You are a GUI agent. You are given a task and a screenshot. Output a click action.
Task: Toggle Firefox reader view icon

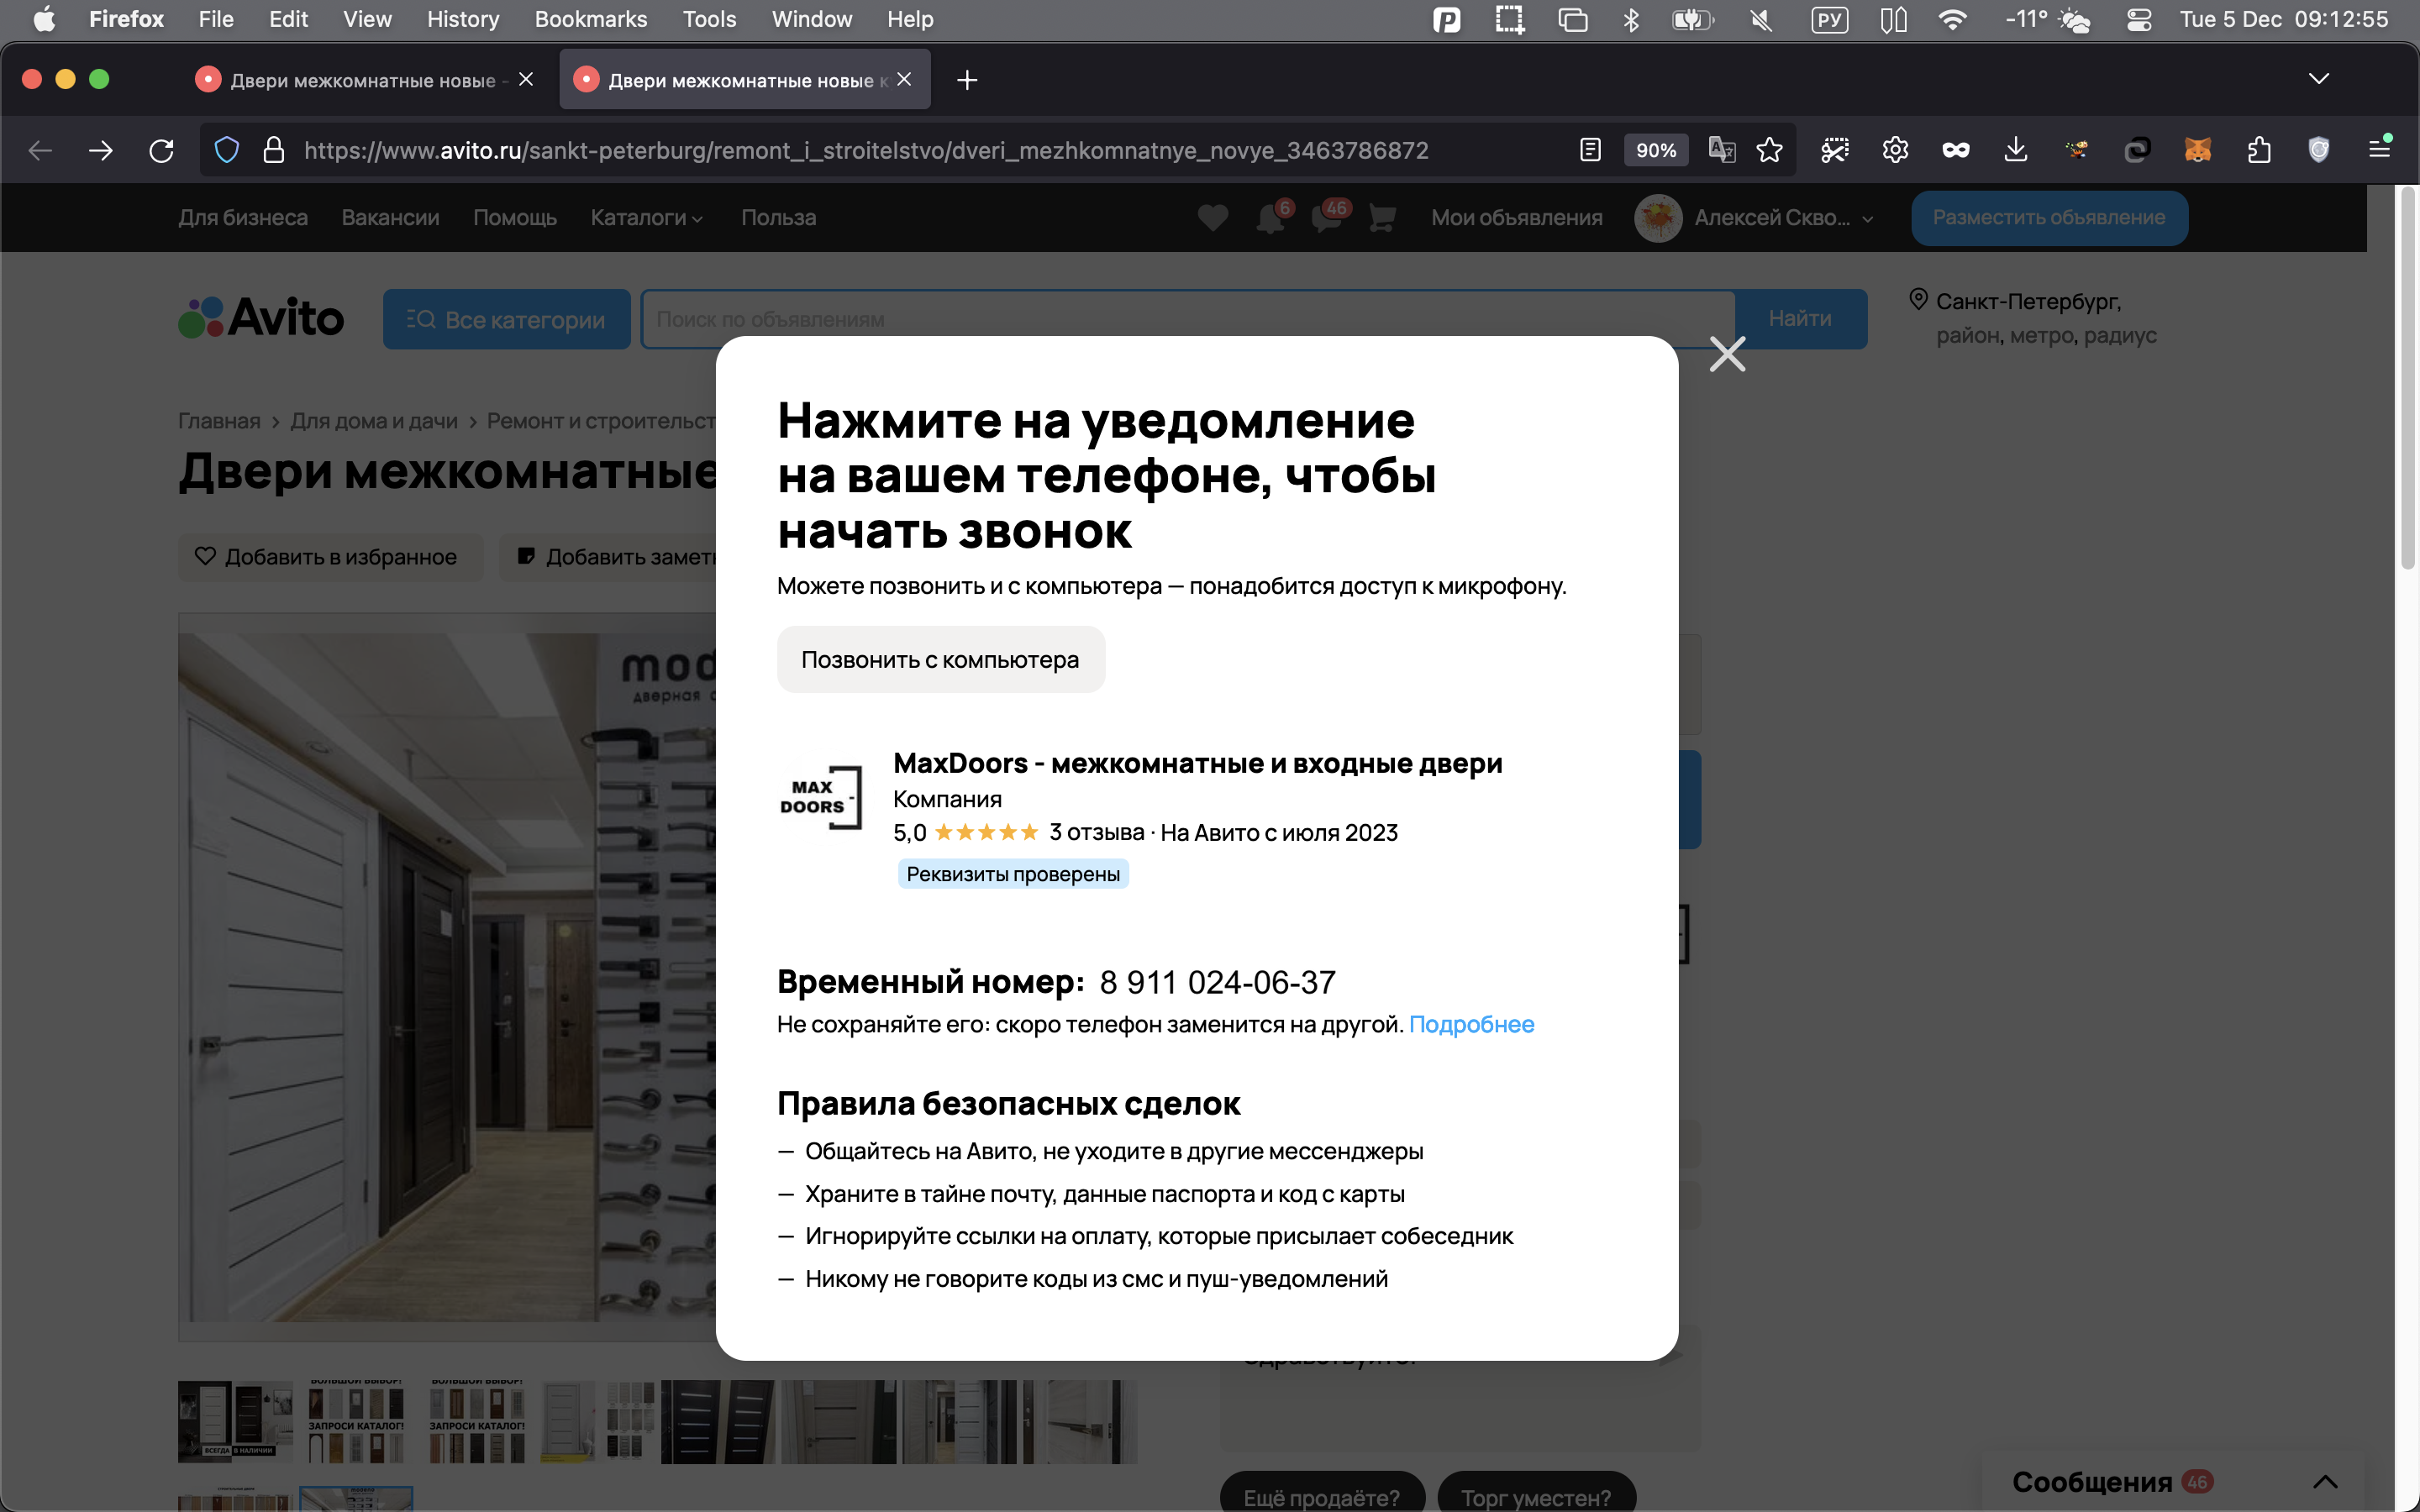click(x=1590, y=151)
